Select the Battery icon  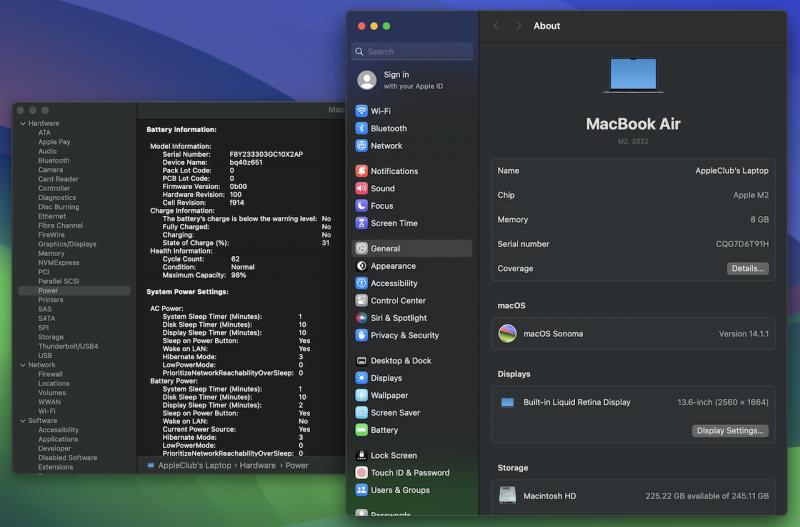point(361,430)
